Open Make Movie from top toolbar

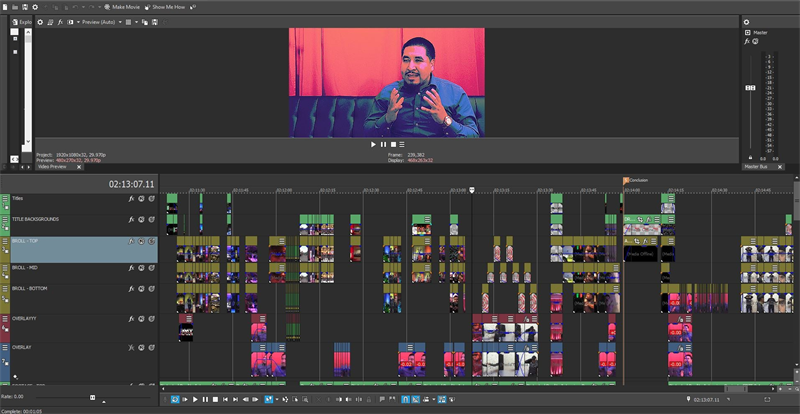coord(123,6)
